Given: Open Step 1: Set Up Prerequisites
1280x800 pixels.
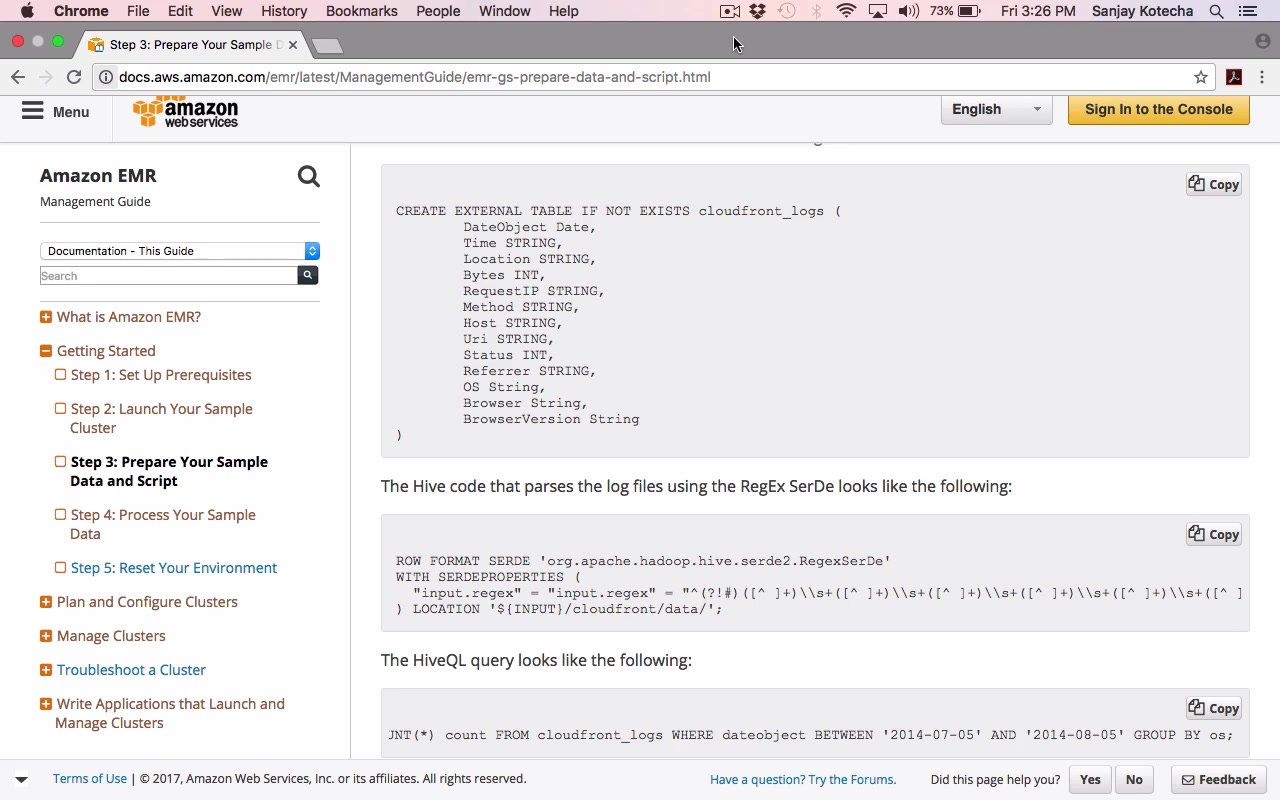Looking at the screenshot, I should [x=161, y=375].
